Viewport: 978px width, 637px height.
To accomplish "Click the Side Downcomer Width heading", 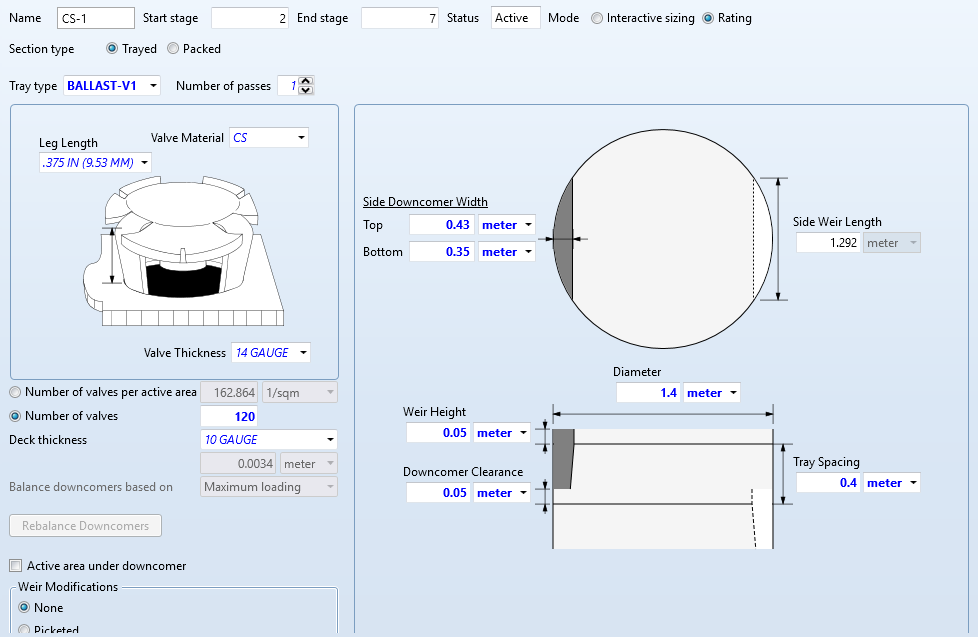I will point(425,202).
